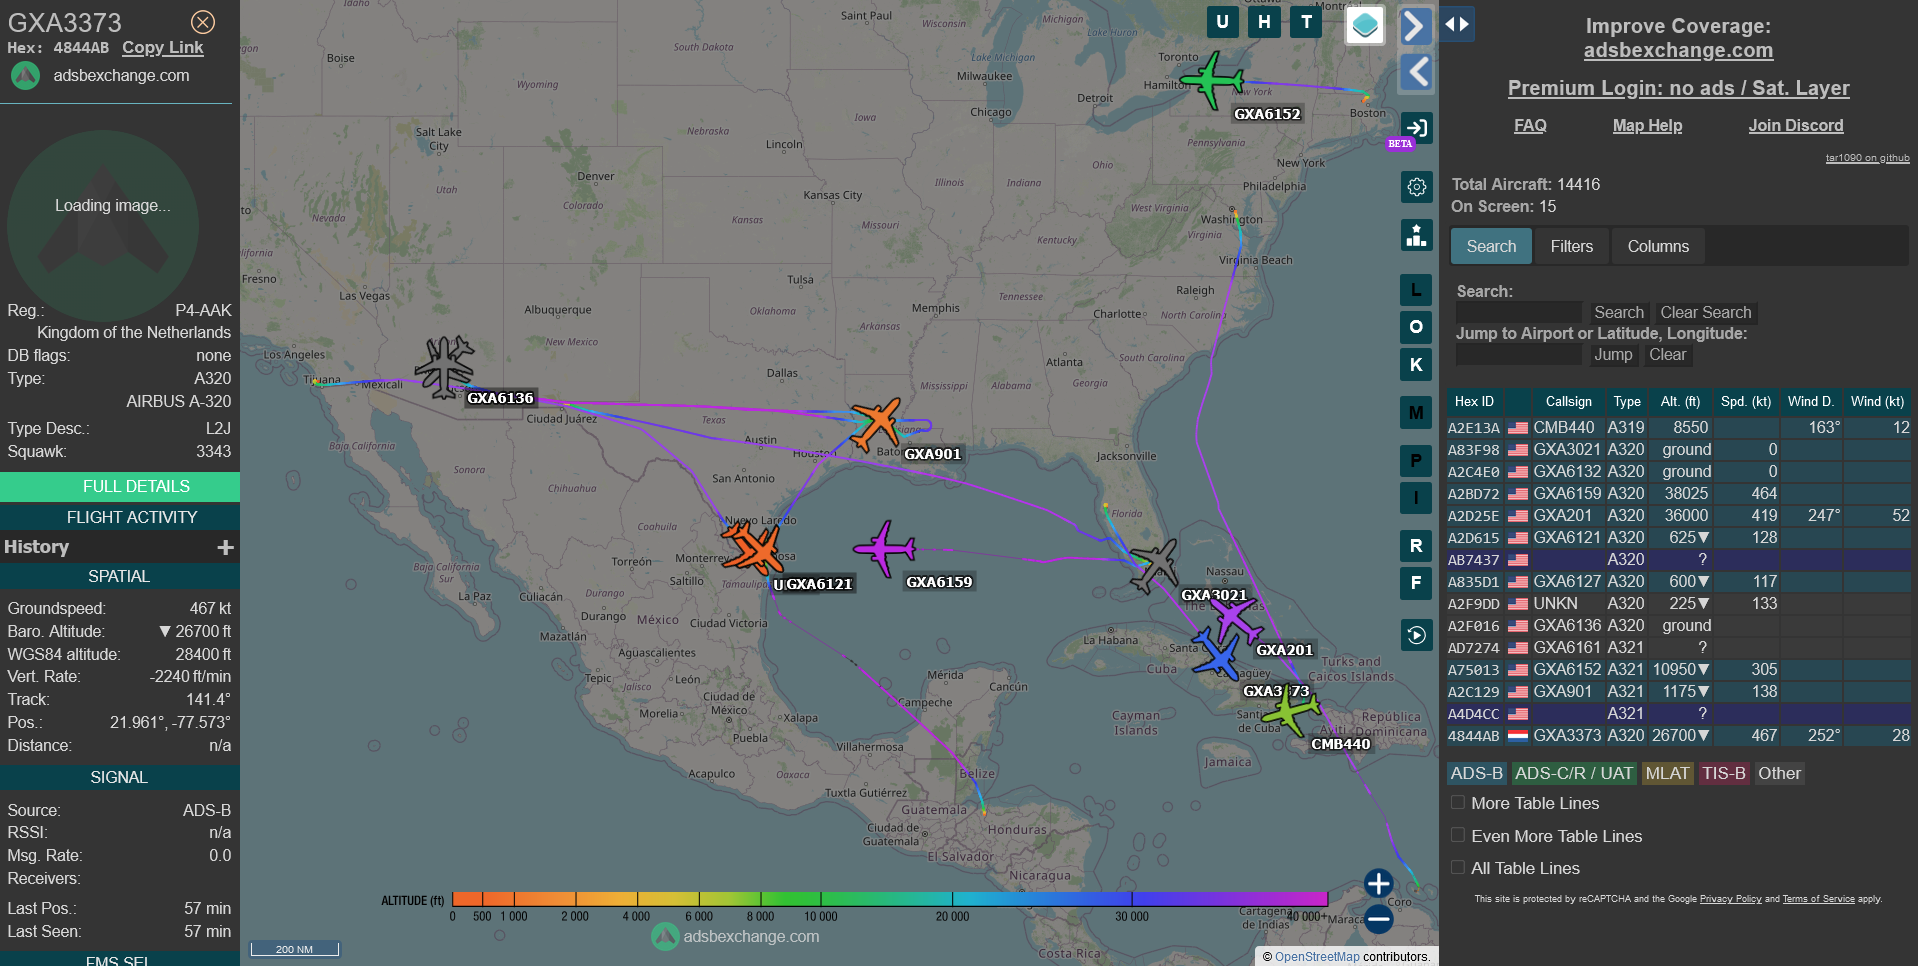This screenshot has height=966, width=1918.
Task: Click the right chevron arrow button
Action: pyautogui.click(x=1415, y=26)
